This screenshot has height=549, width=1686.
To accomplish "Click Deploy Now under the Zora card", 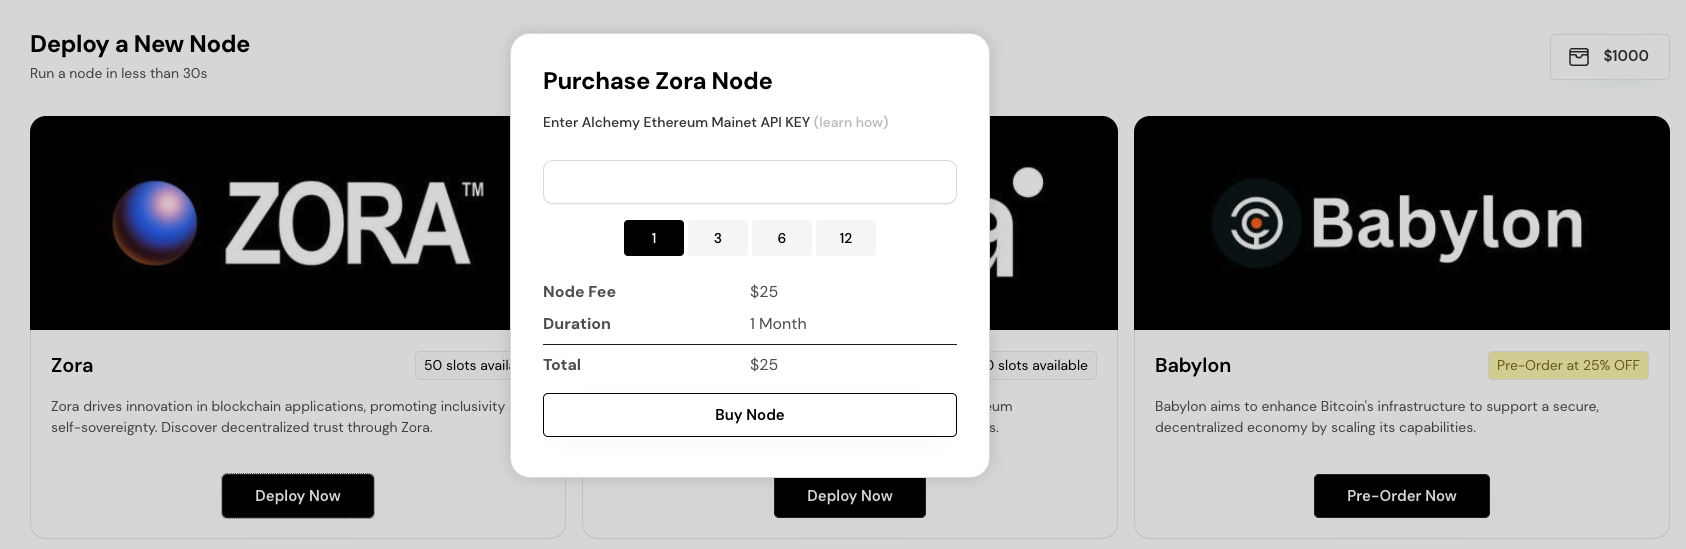I will click(298, 496).
